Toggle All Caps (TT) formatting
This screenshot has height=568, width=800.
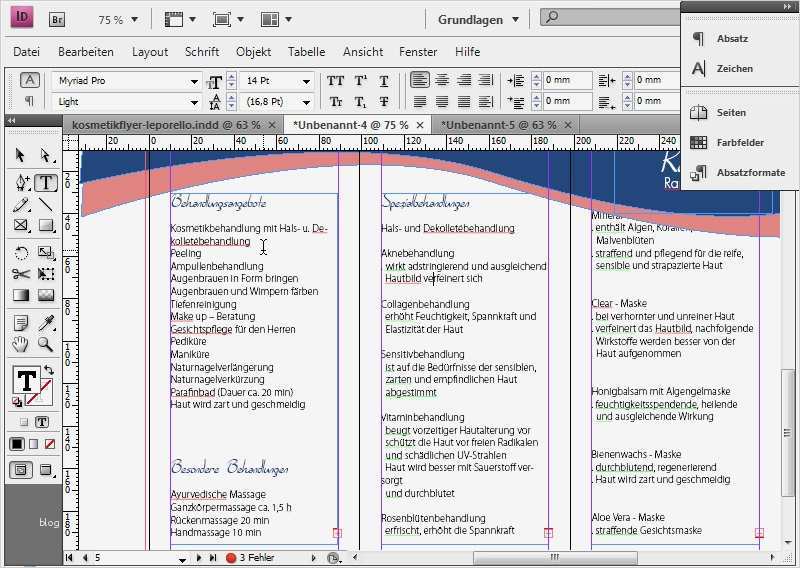(x=335, y=81)
